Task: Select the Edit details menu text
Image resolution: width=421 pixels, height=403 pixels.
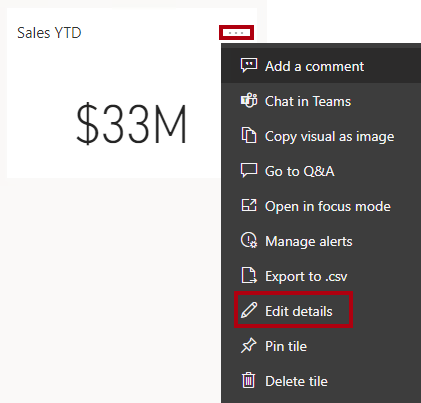Action: [299, 311]
